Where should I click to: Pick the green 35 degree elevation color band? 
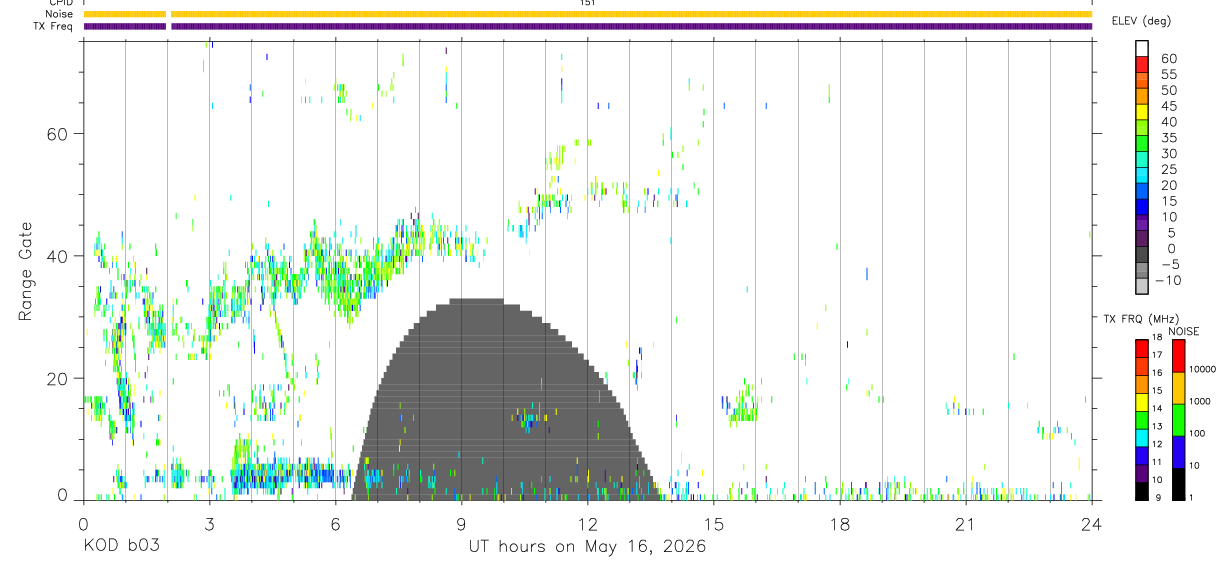coord(1142,145)
